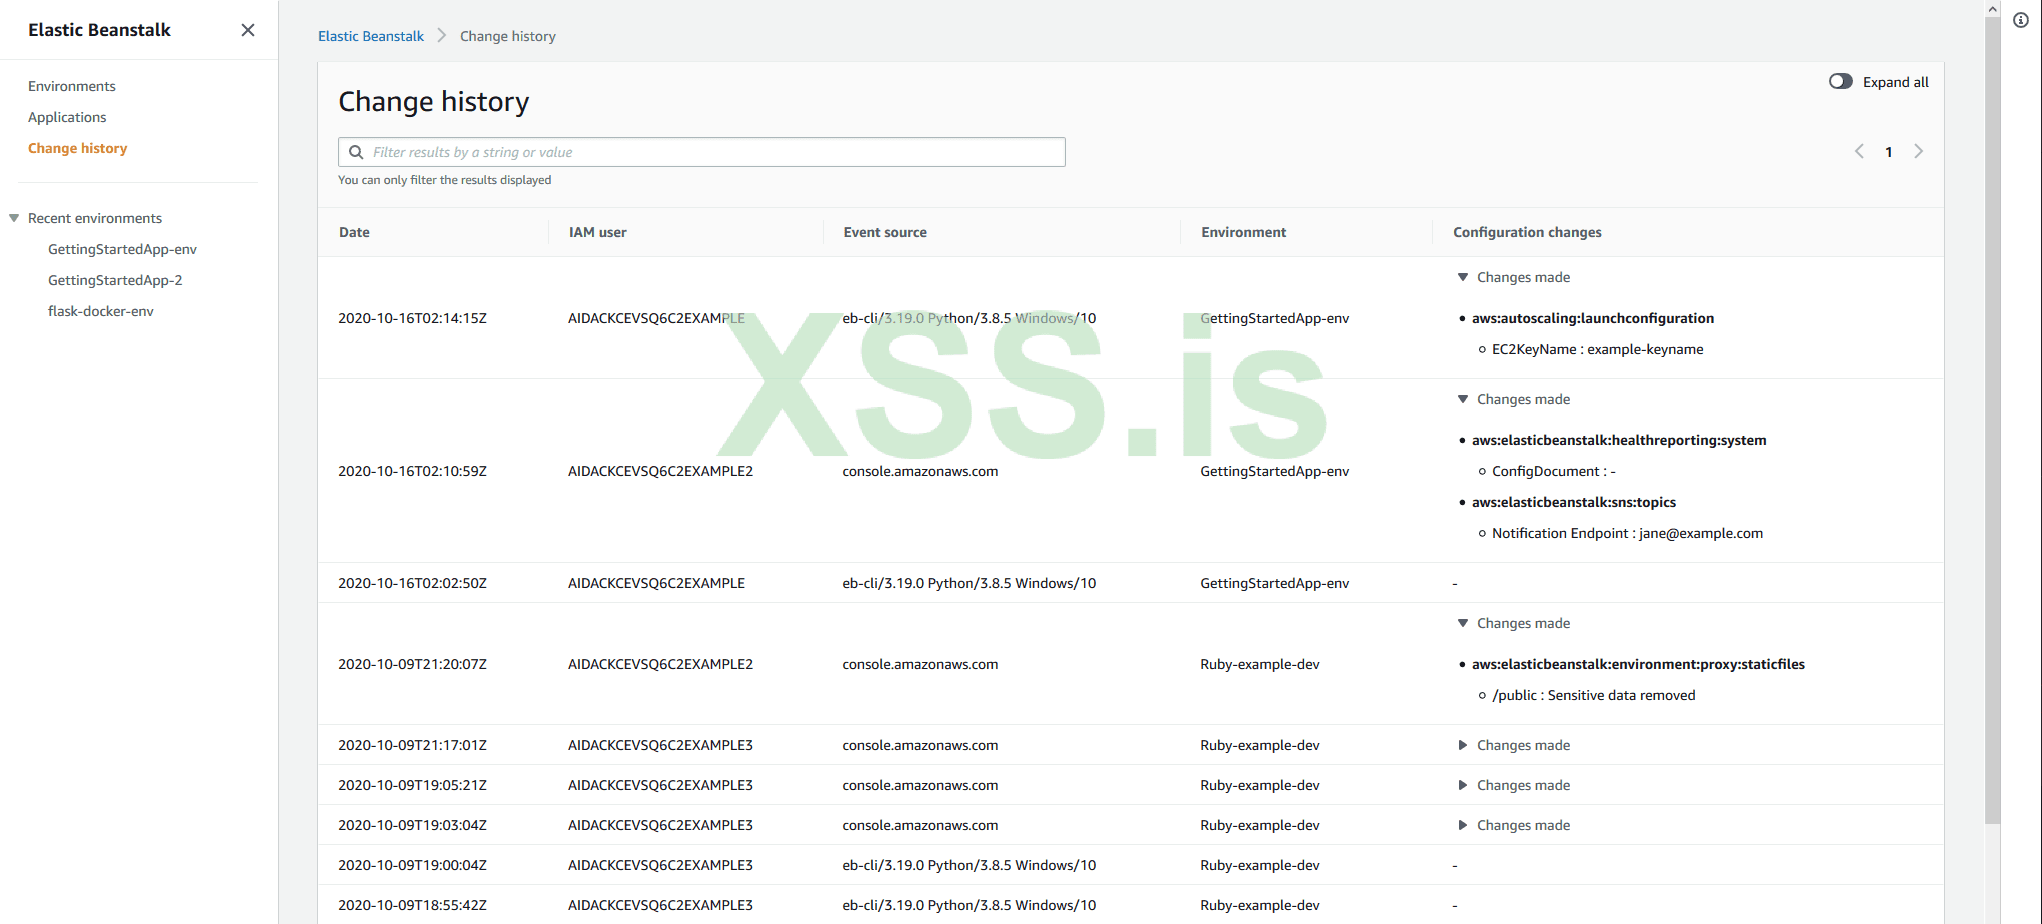Image resolution: width=2042 pixels, height=924 pixels.
Task: Collapse Changes made for the 21:20:07Z entry
Action: pyautogui.click(x=1463, y=623)
